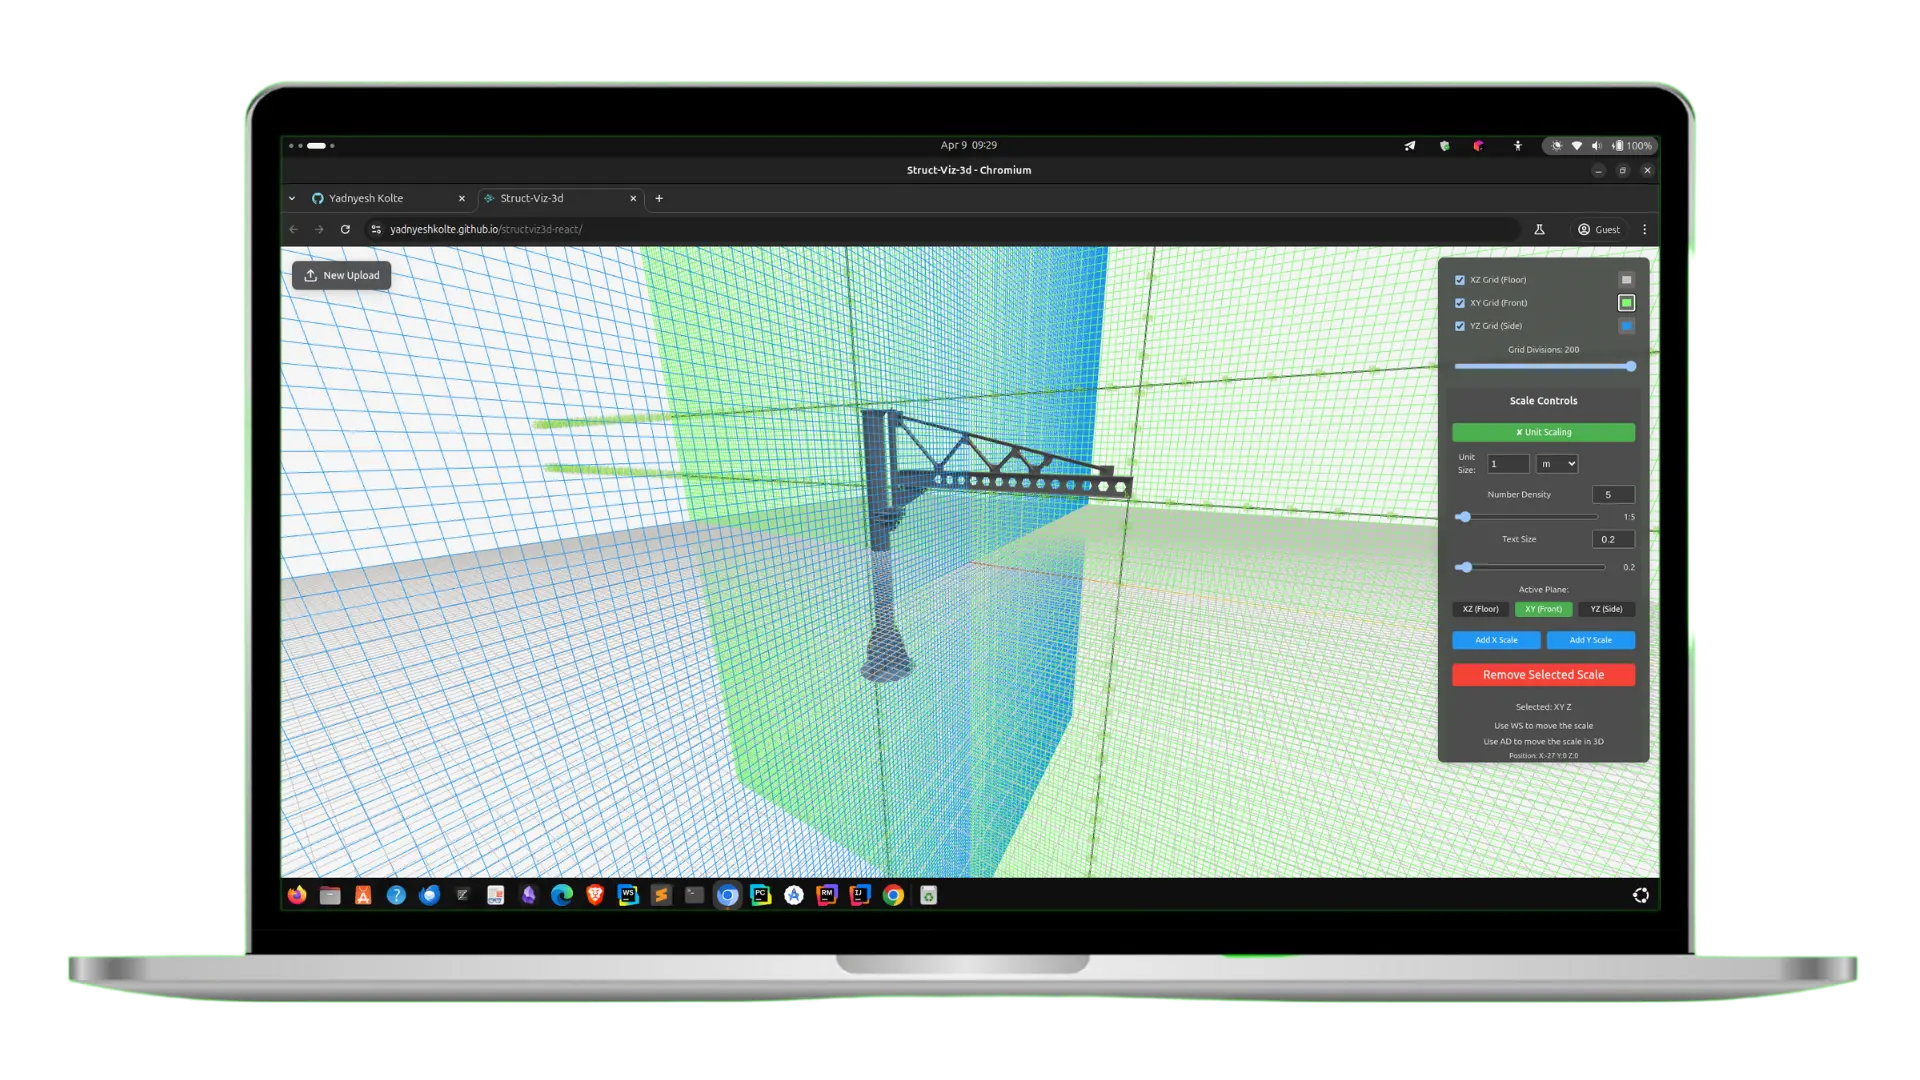
Task: Click the Add X Scale button
Action: (1496, 640)
